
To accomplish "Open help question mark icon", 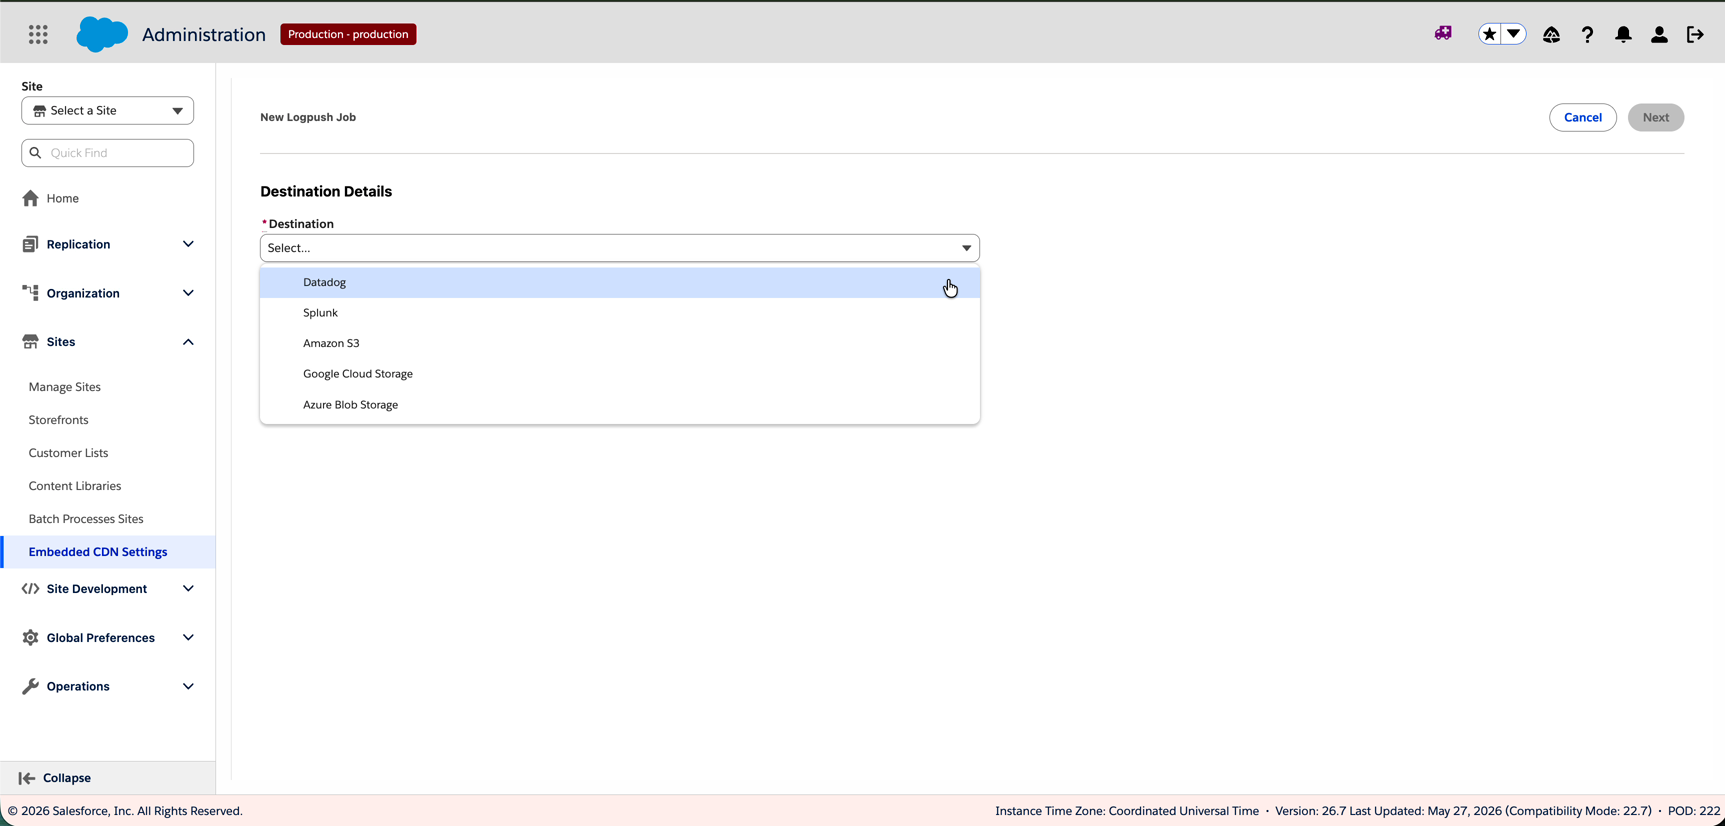I will [1587, 34].
